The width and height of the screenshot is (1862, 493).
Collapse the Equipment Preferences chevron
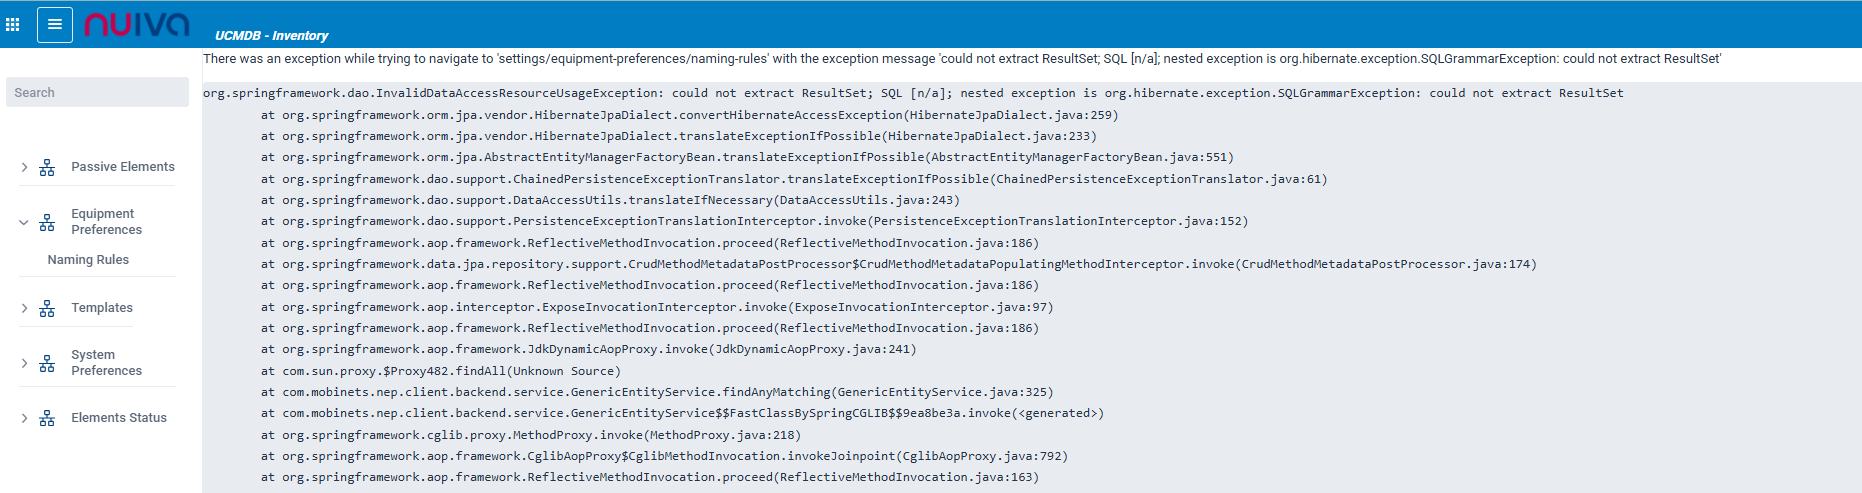[x=24, y=223]
